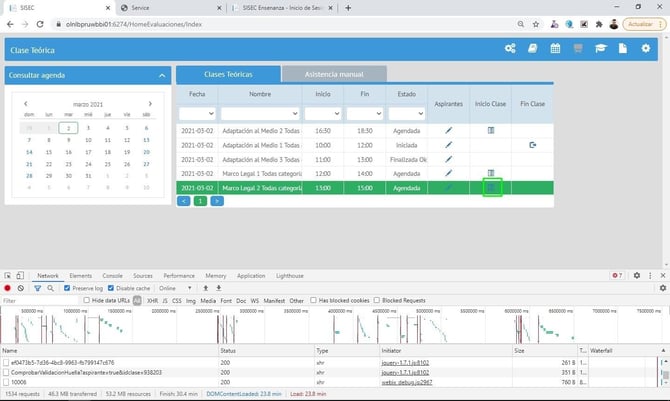Click the Actualizar browser button
The height and width of the screenshot is (401, 670).
click(642, 24)
